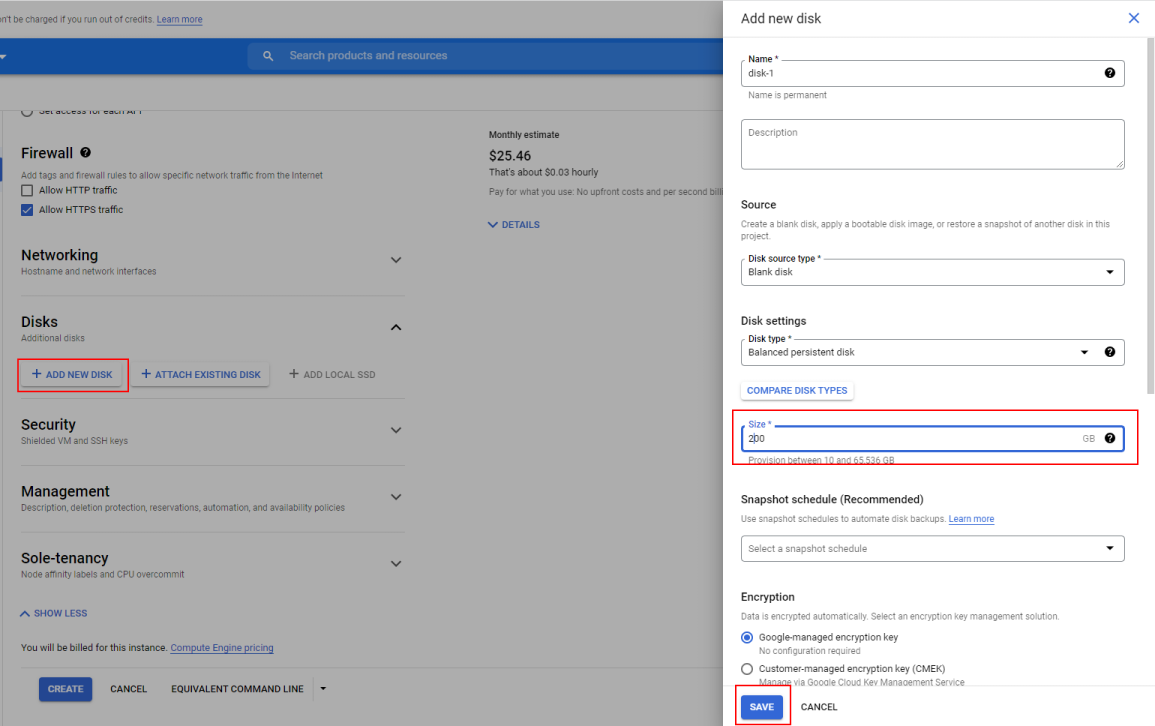Open Disk source type dropdown
Screen dimensions: 1155x726
click(x=932, y=272)
